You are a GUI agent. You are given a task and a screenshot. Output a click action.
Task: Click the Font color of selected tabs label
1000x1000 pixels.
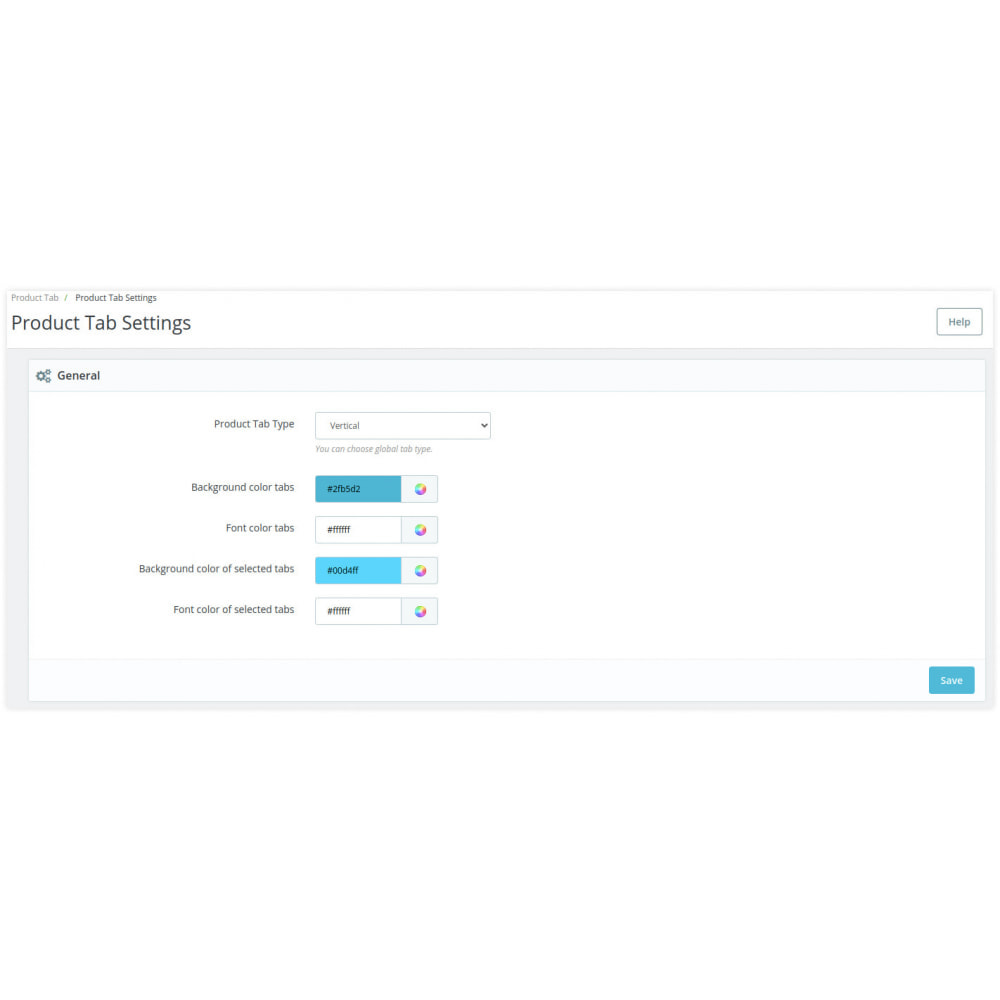pos(234,610)
